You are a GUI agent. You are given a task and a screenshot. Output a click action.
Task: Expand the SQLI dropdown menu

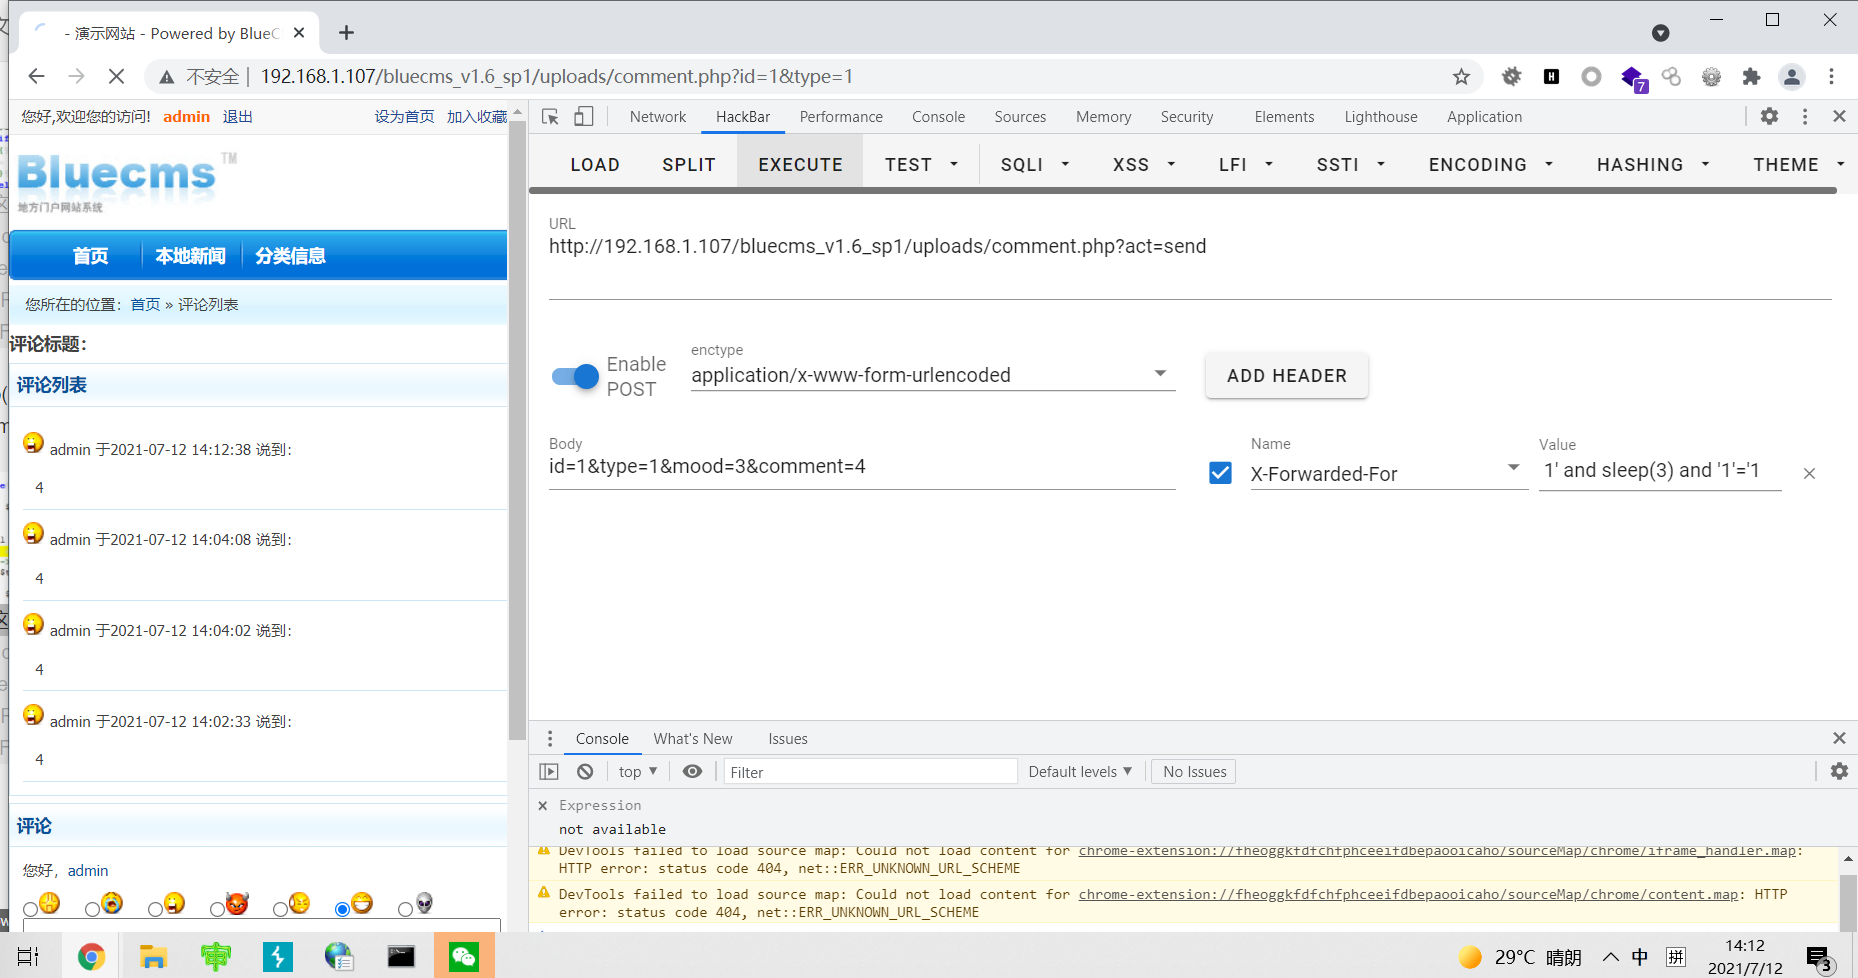tap(1035, 165)
